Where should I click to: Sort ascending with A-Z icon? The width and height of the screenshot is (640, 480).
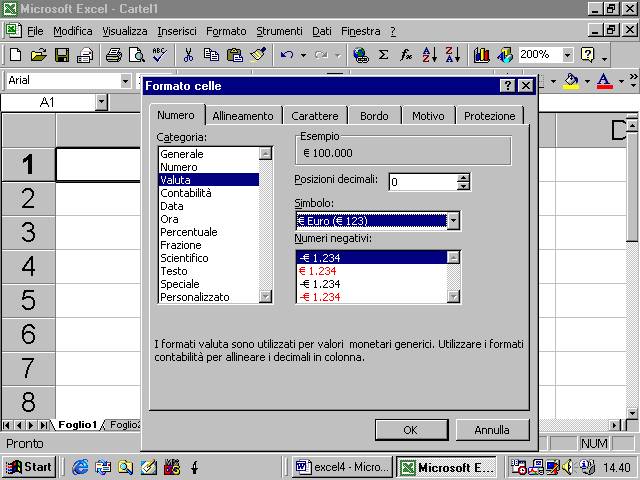pos(430,55)
